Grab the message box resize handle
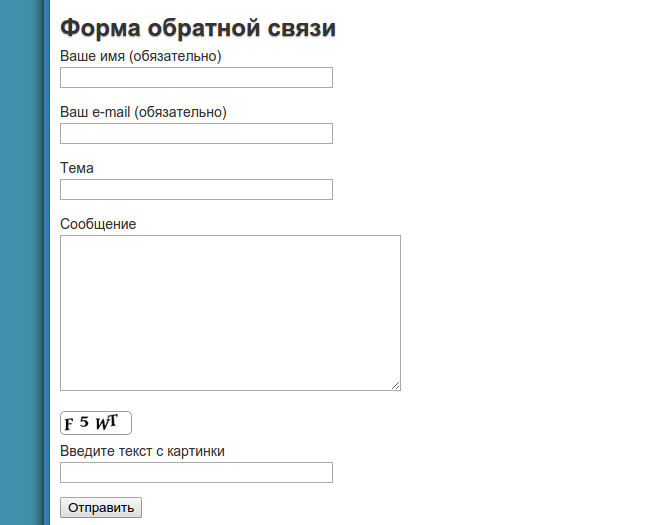This screenshot has height=525, width=666. (395, 385)
